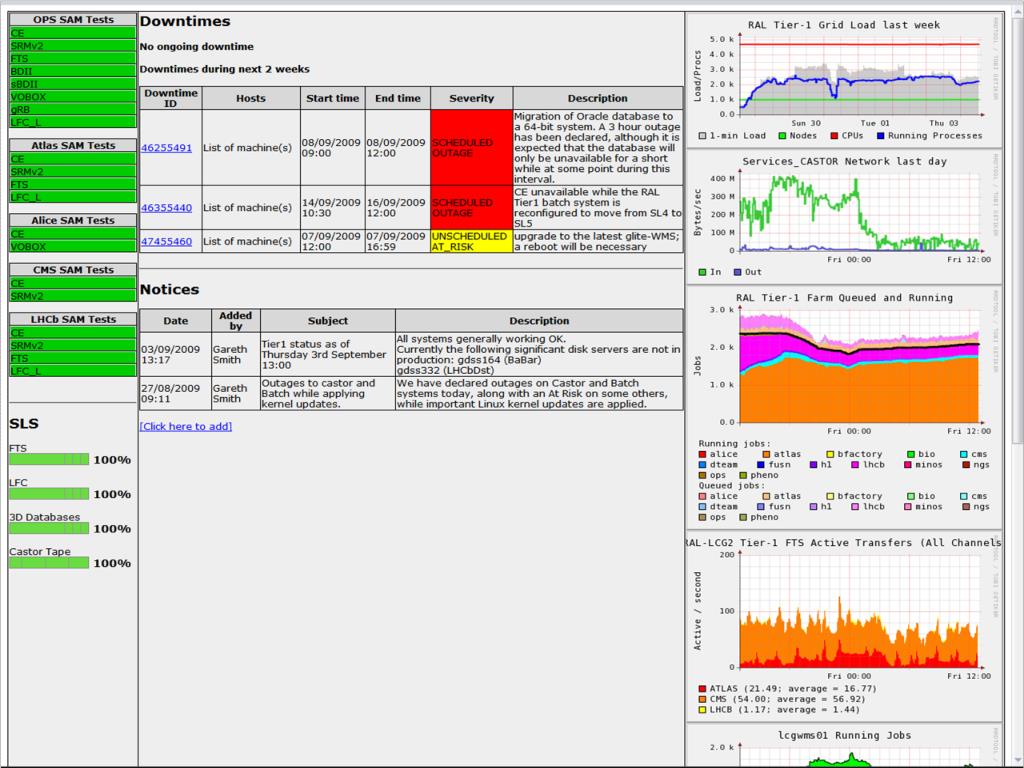Viewport: 1024px width, 768px height.
Task: Open VOBOX status under OPS SAM Tests
Action: coord(72,97)
